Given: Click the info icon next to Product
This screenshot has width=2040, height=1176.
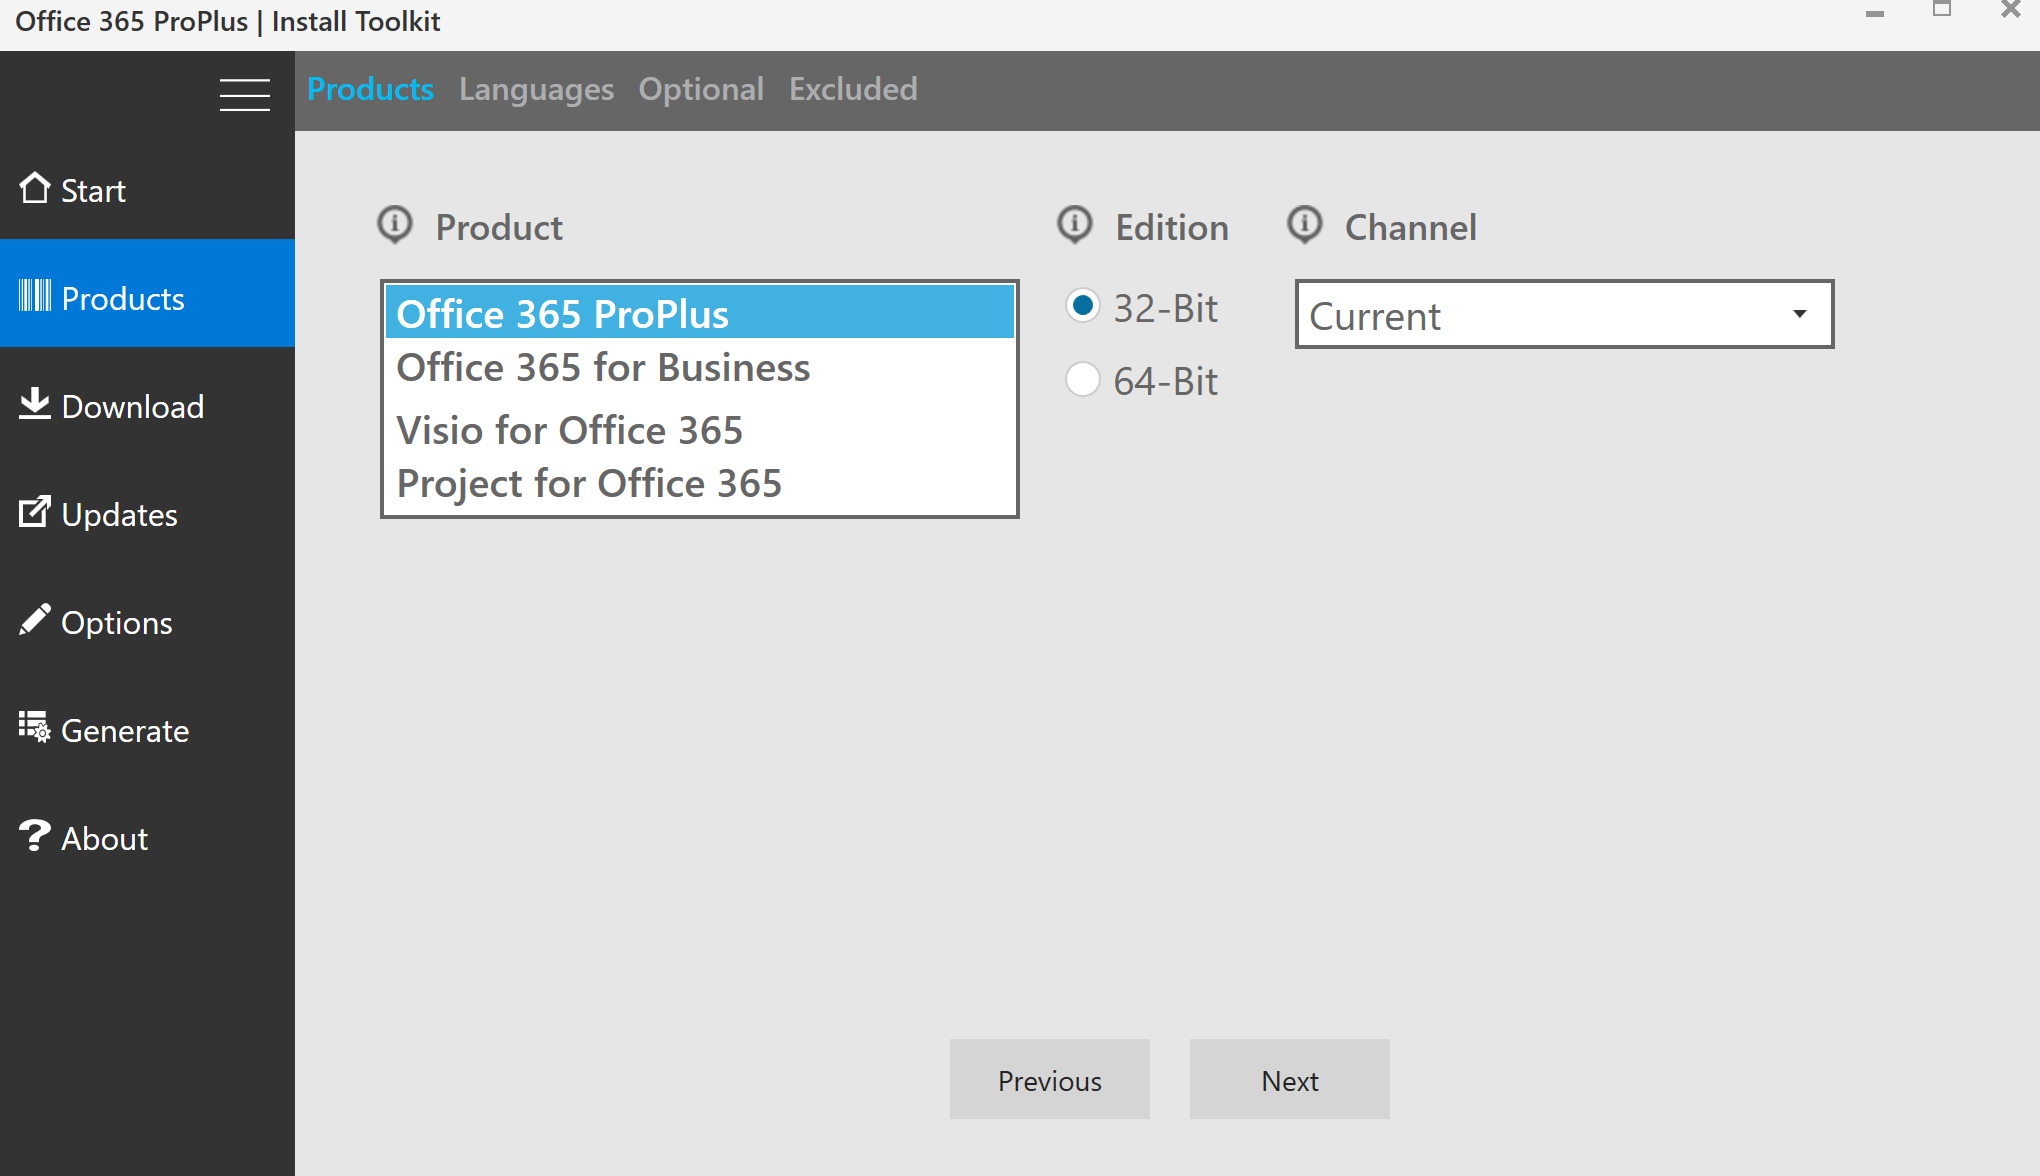Looking at the screenshot, I should click(395, 225).
